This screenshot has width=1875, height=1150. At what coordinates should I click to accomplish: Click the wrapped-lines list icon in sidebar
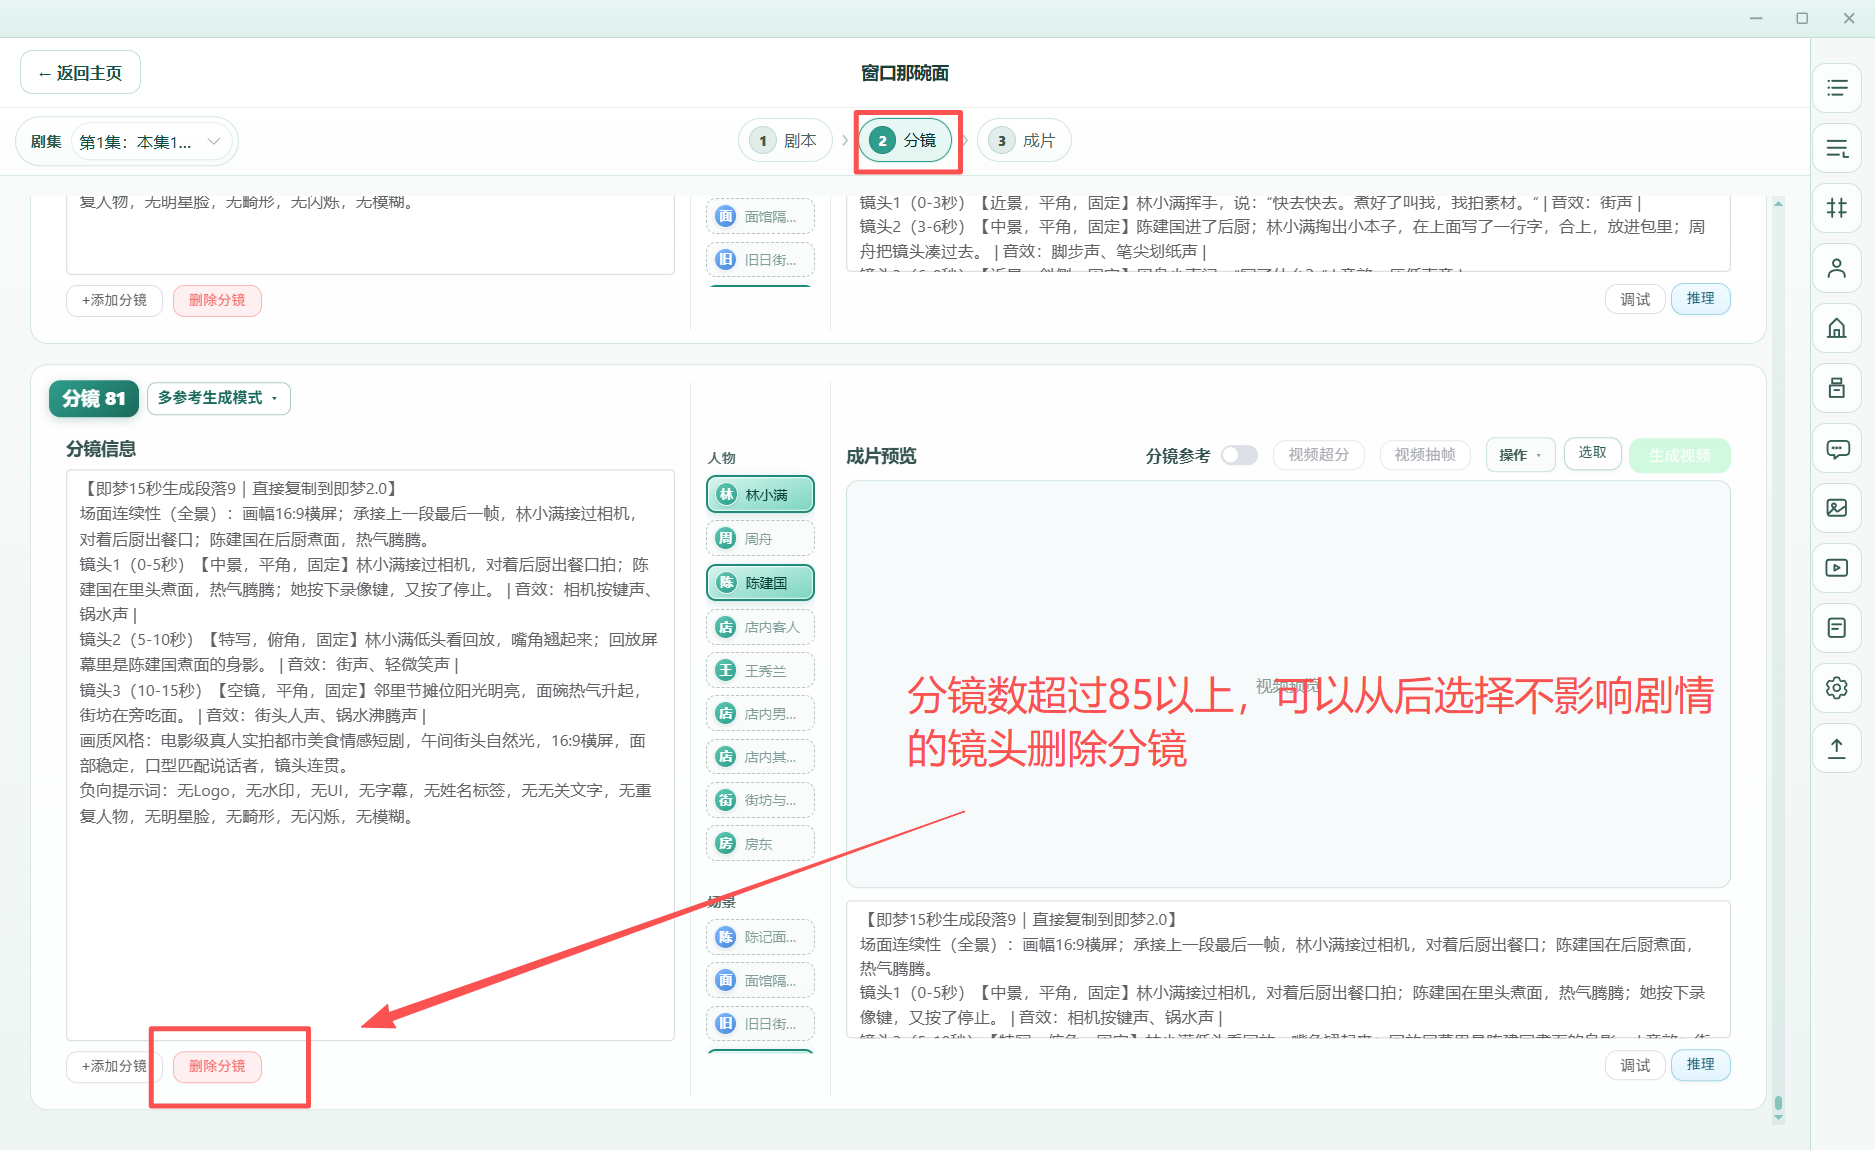tap(1837, 148)
